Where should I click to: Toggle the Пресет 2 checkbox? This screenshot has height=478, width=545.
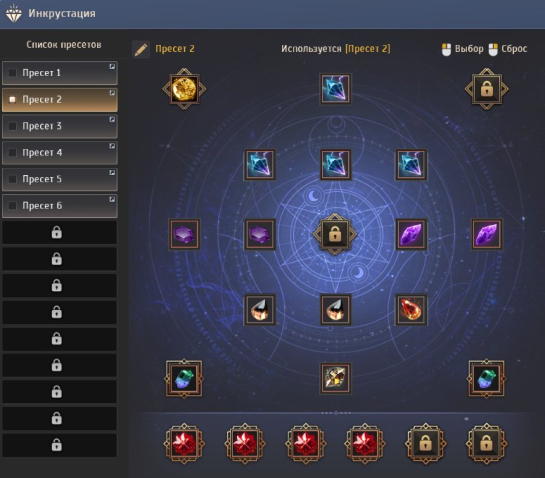(13, 99)
